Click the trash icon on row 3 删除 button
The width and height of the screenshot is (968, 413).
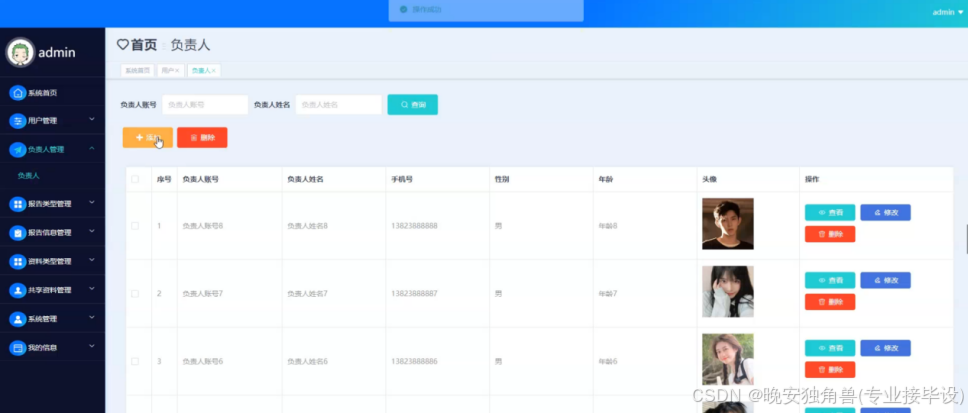822,370
